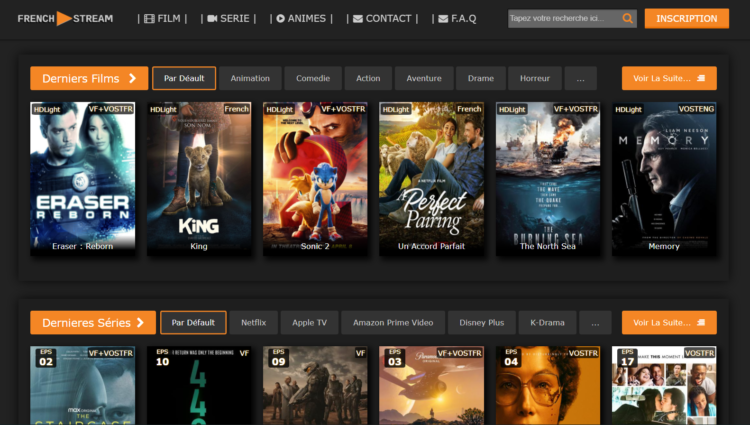The height and width of the screenshot is (425, 750).
Task: Select the Netflix series filter
Action: (x=254, y=323)
